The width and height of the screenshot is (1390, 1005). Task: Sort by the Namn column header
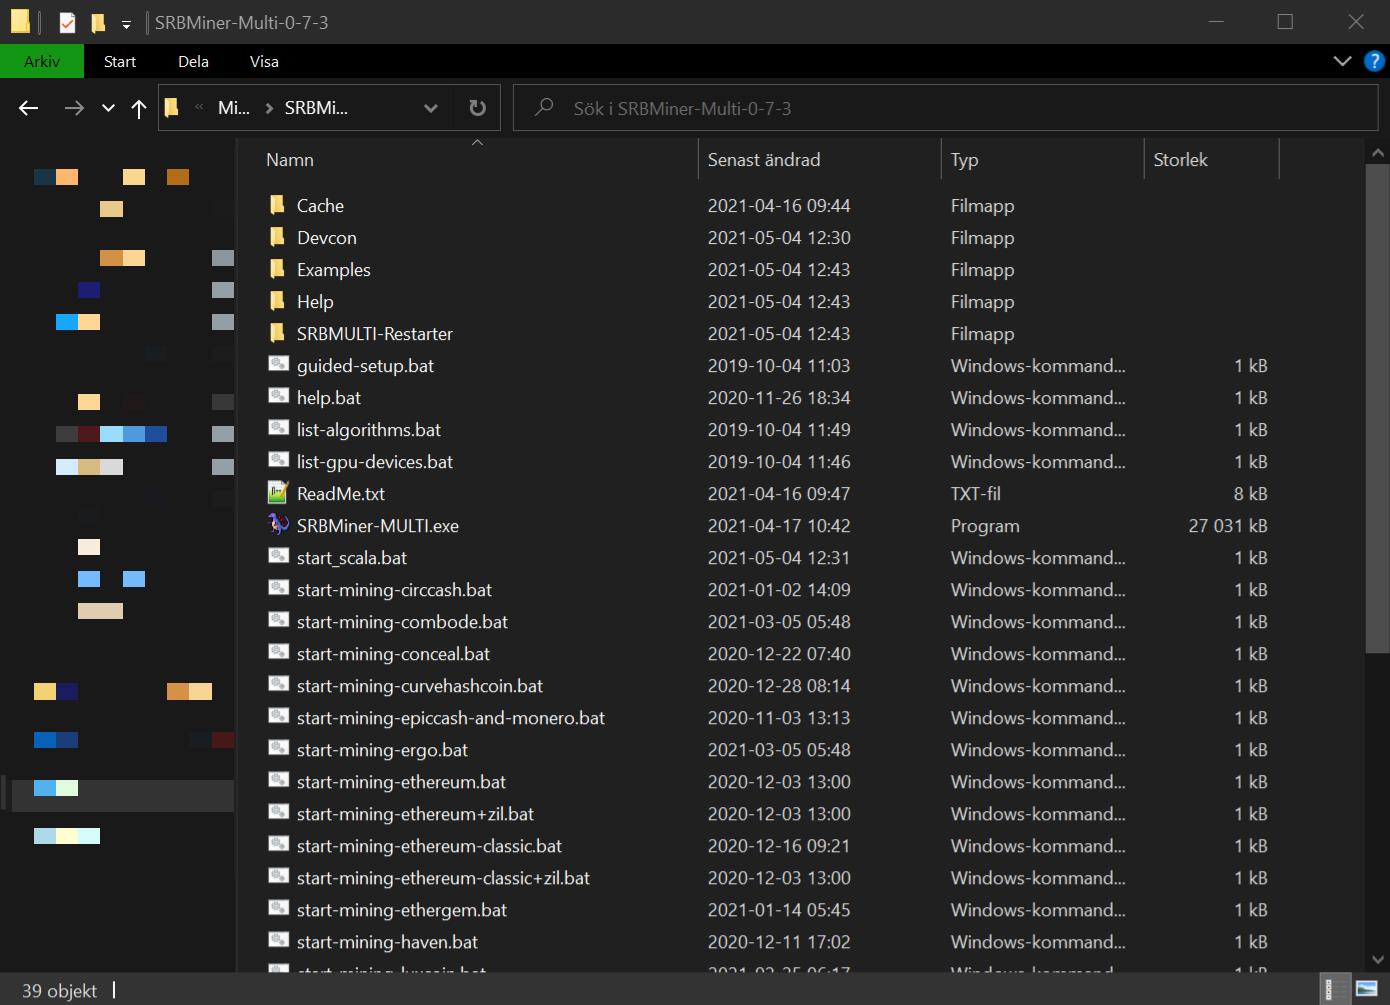pyautogui.click(x=290, y=160)
